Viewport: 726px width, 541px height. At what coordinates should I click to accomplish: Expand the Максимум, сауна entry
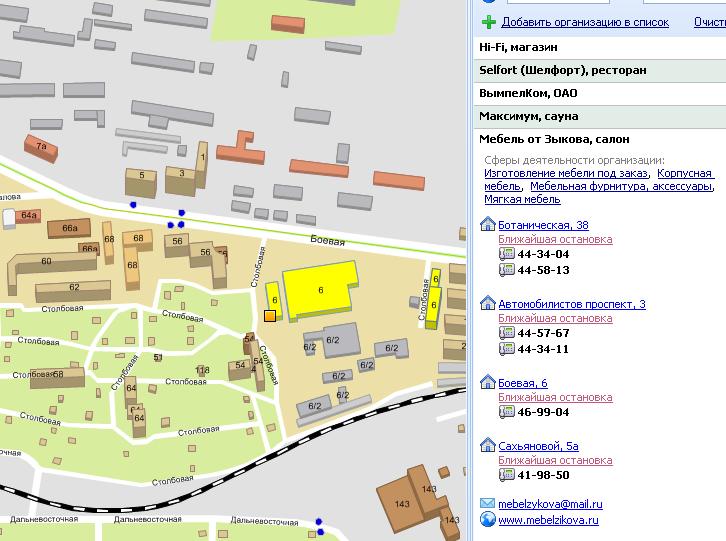(528, 116)
